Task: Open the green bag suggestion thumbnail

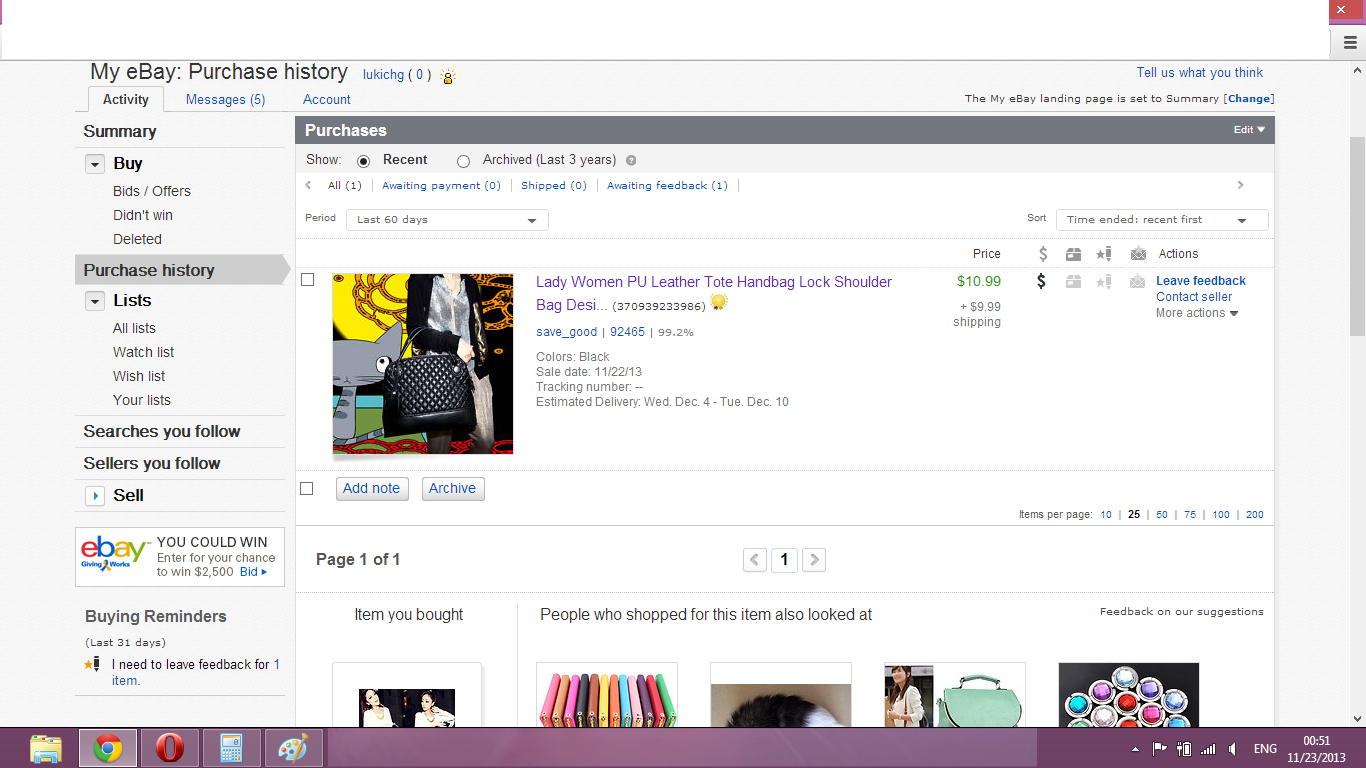Action: click(x=955, y=695)
